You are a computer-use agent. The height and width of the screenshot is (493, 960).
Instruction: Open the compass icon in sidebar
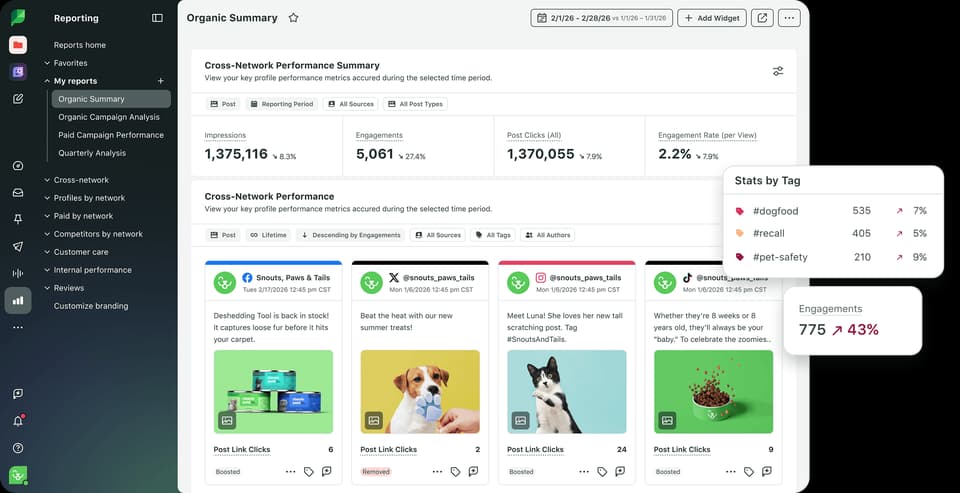click(18, 166)
